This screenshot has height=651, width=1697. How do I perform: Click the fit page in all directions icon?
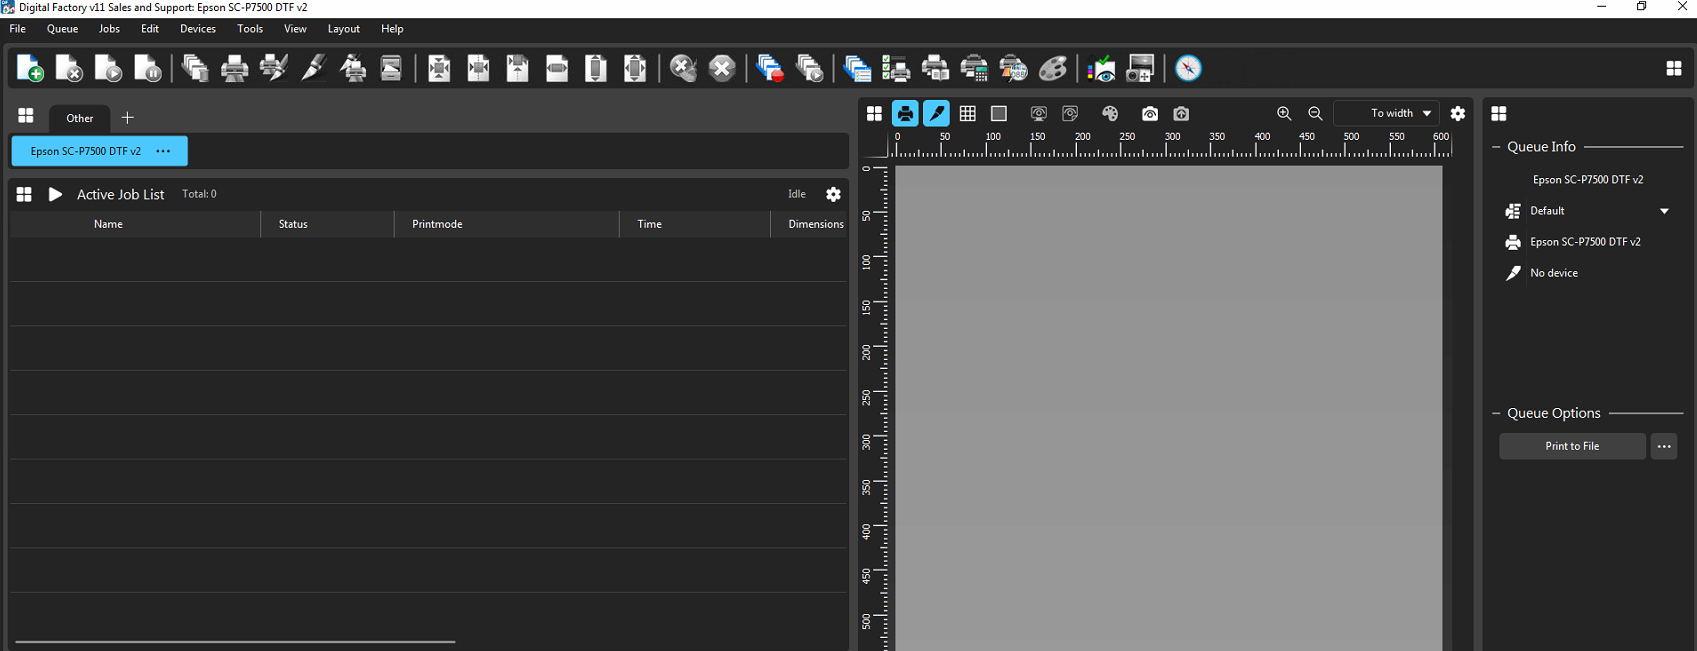click(635, 68)
